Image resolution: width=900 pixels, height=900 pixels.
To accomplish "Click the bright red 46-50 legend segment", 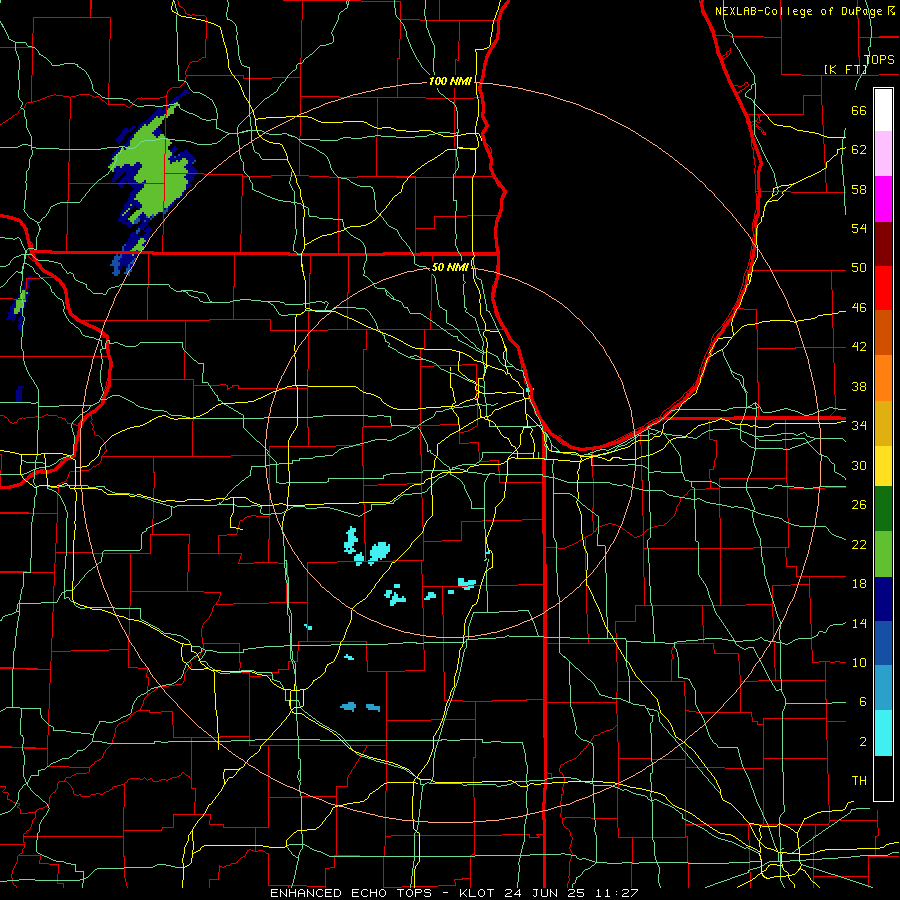I will click(883, 288).
